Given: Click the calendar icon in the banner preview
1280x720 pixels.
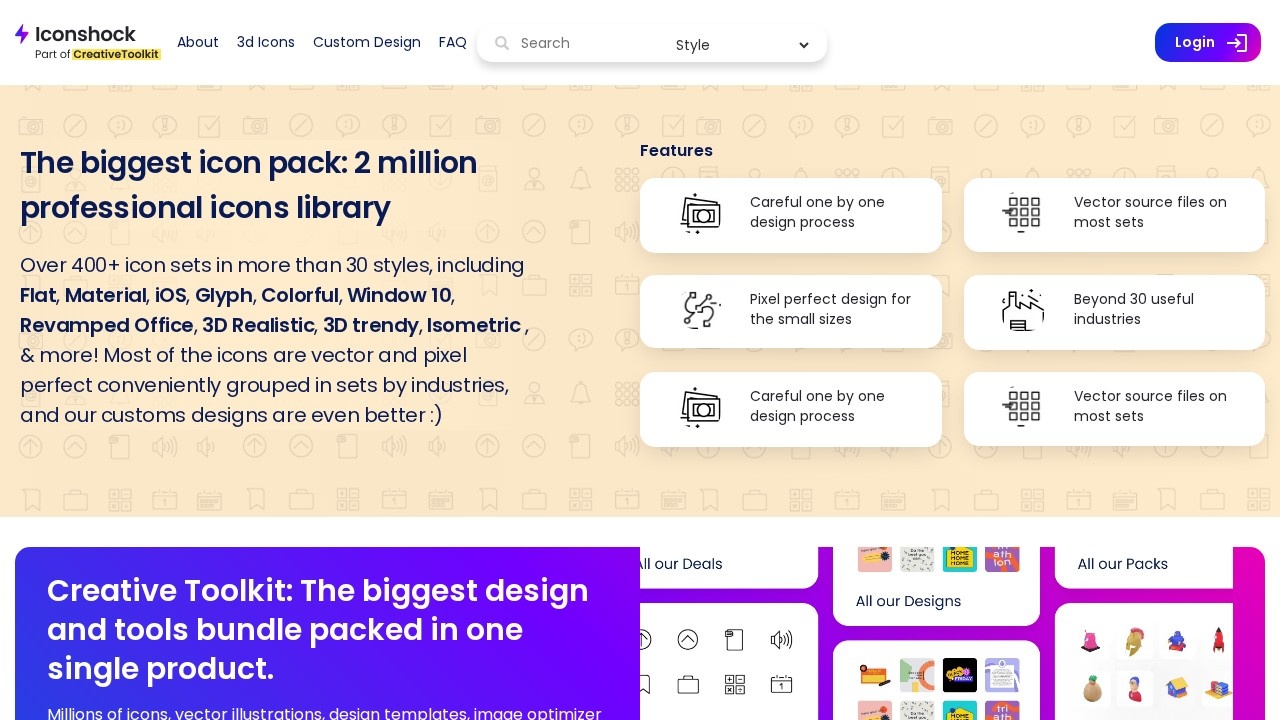Looking at the screenshot, I should [782, 685].
